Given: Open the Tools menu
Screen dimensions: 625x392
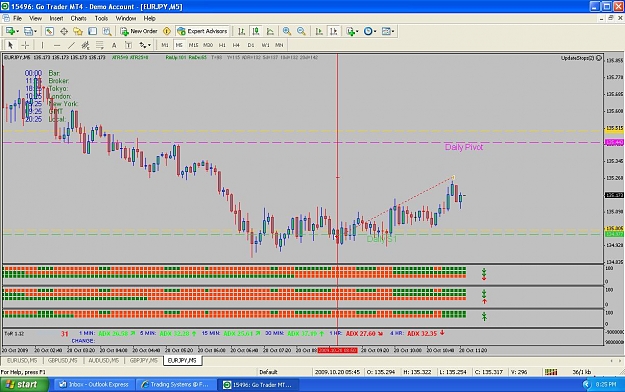Looking at the screenshot, I should click(x=101, y=18).
